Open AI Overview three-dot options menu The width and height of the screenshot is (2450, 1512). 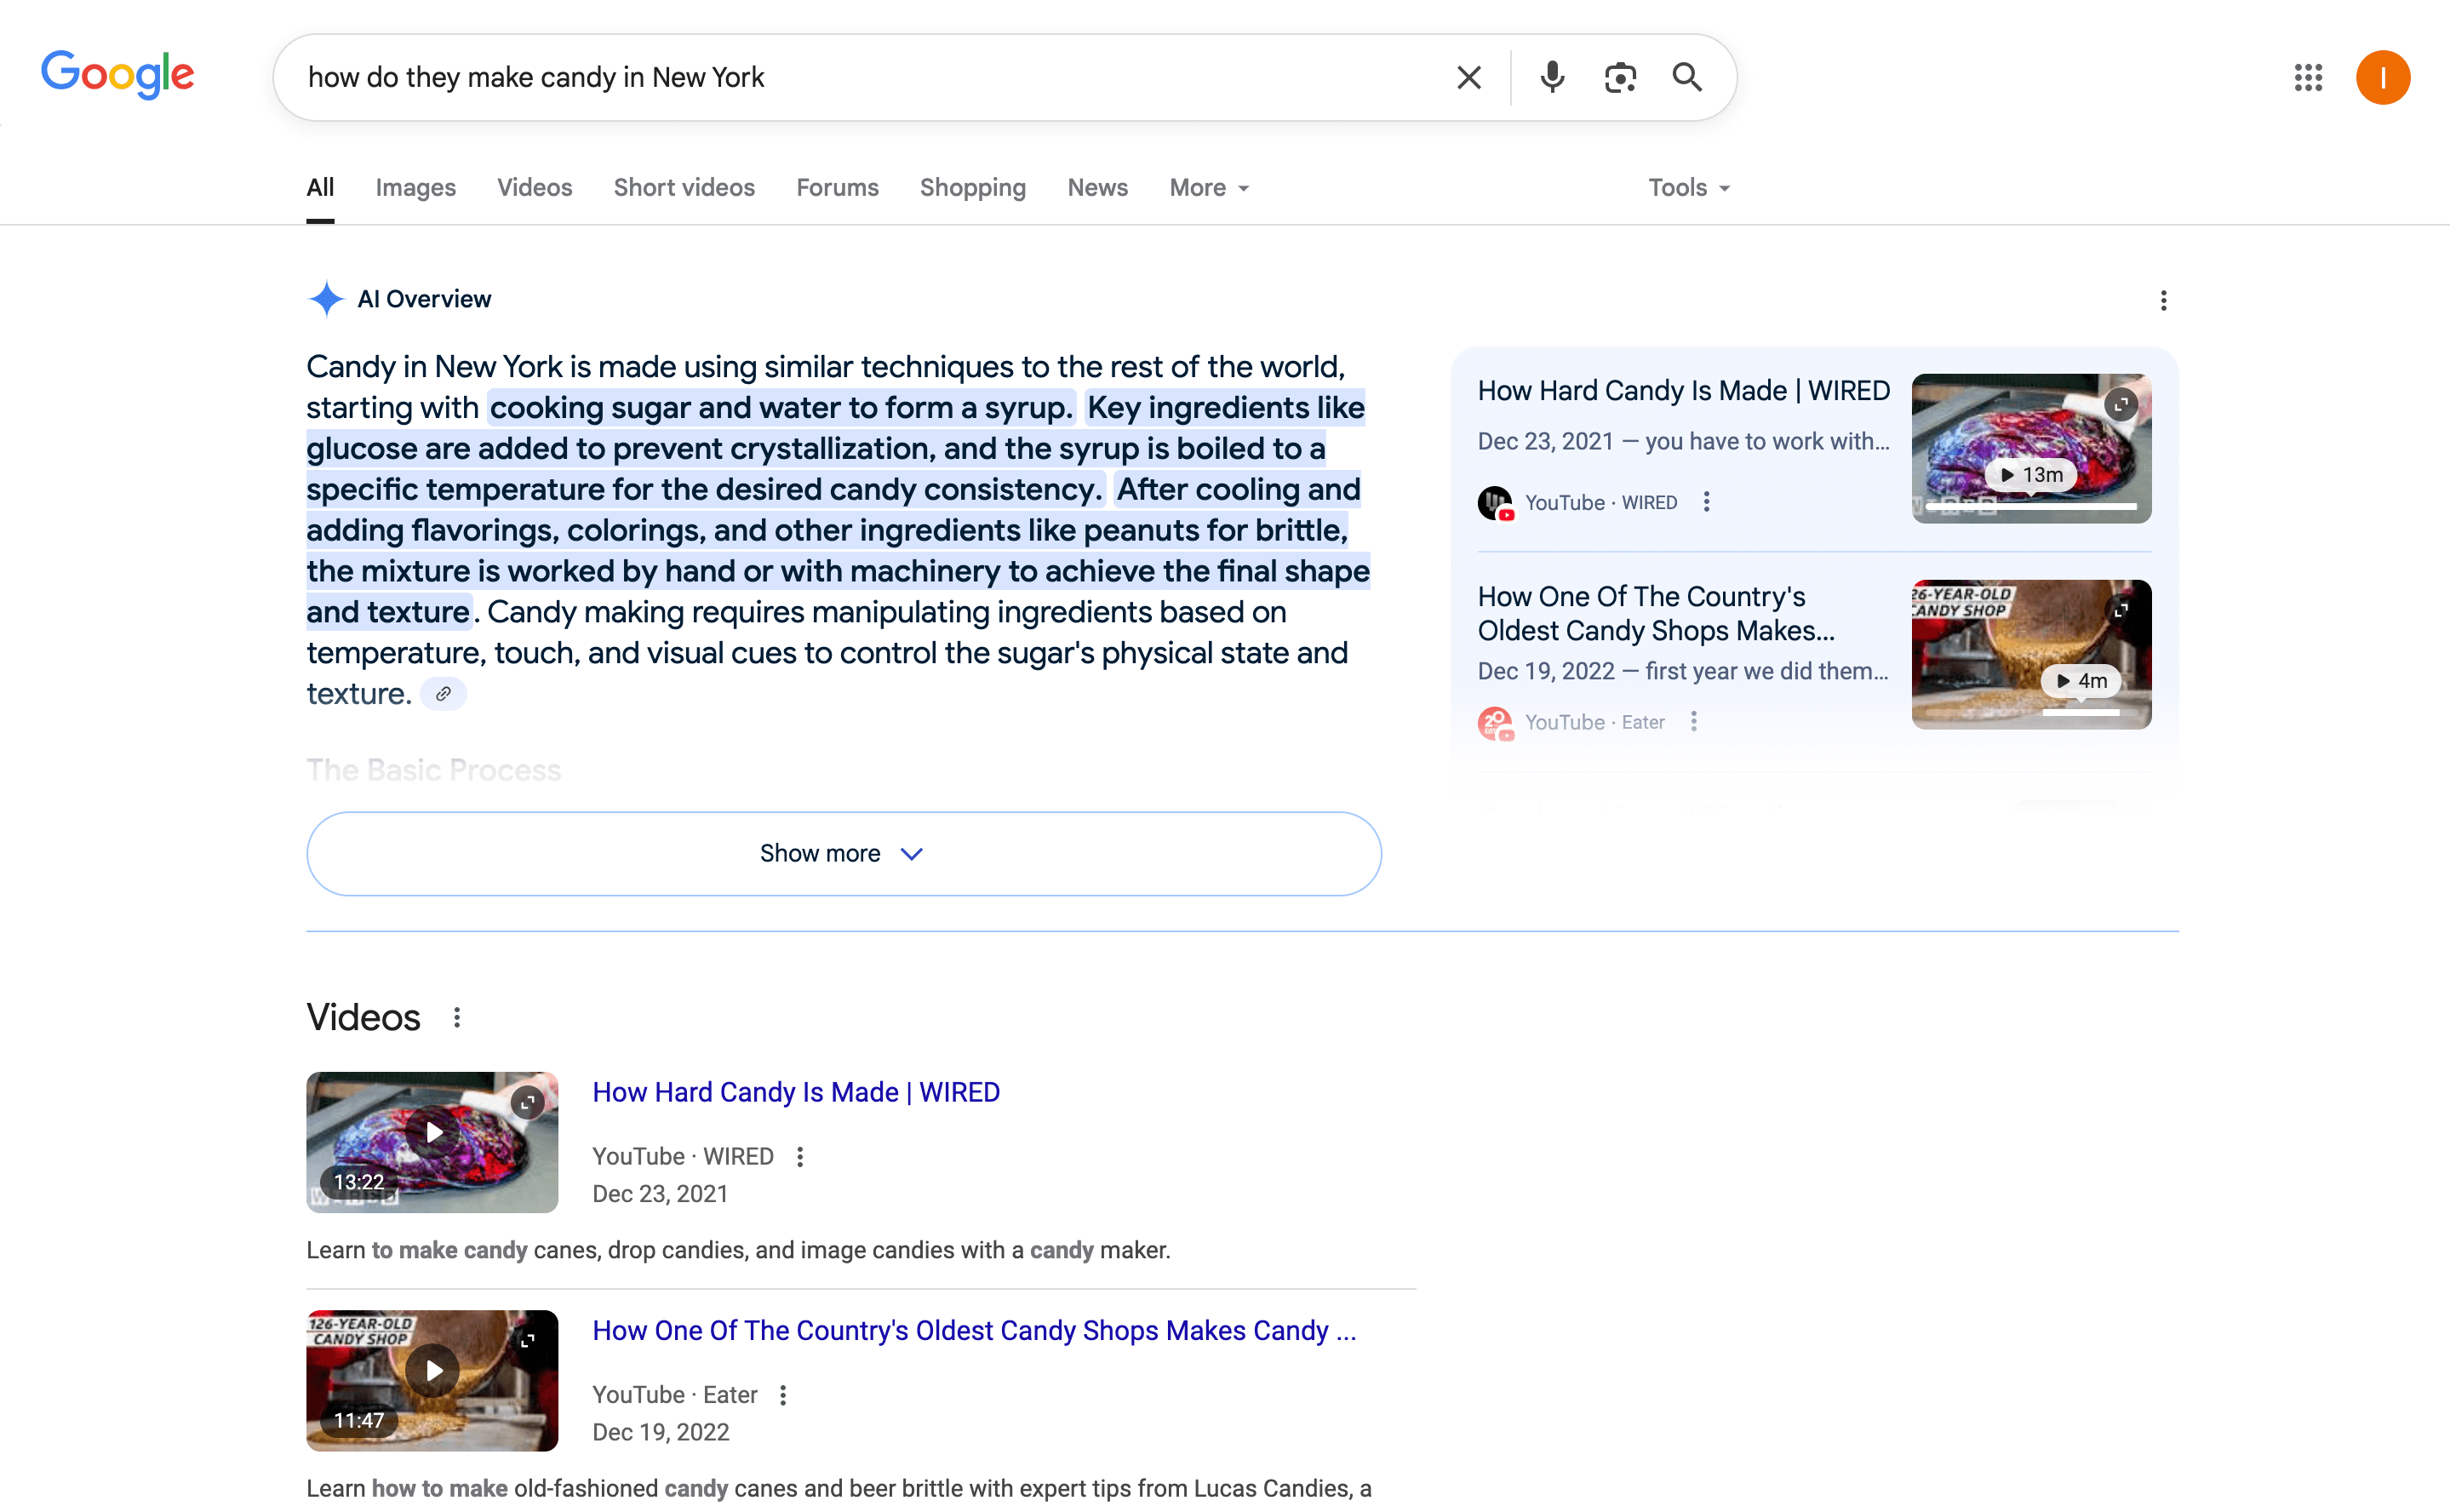click(2163, 301)
